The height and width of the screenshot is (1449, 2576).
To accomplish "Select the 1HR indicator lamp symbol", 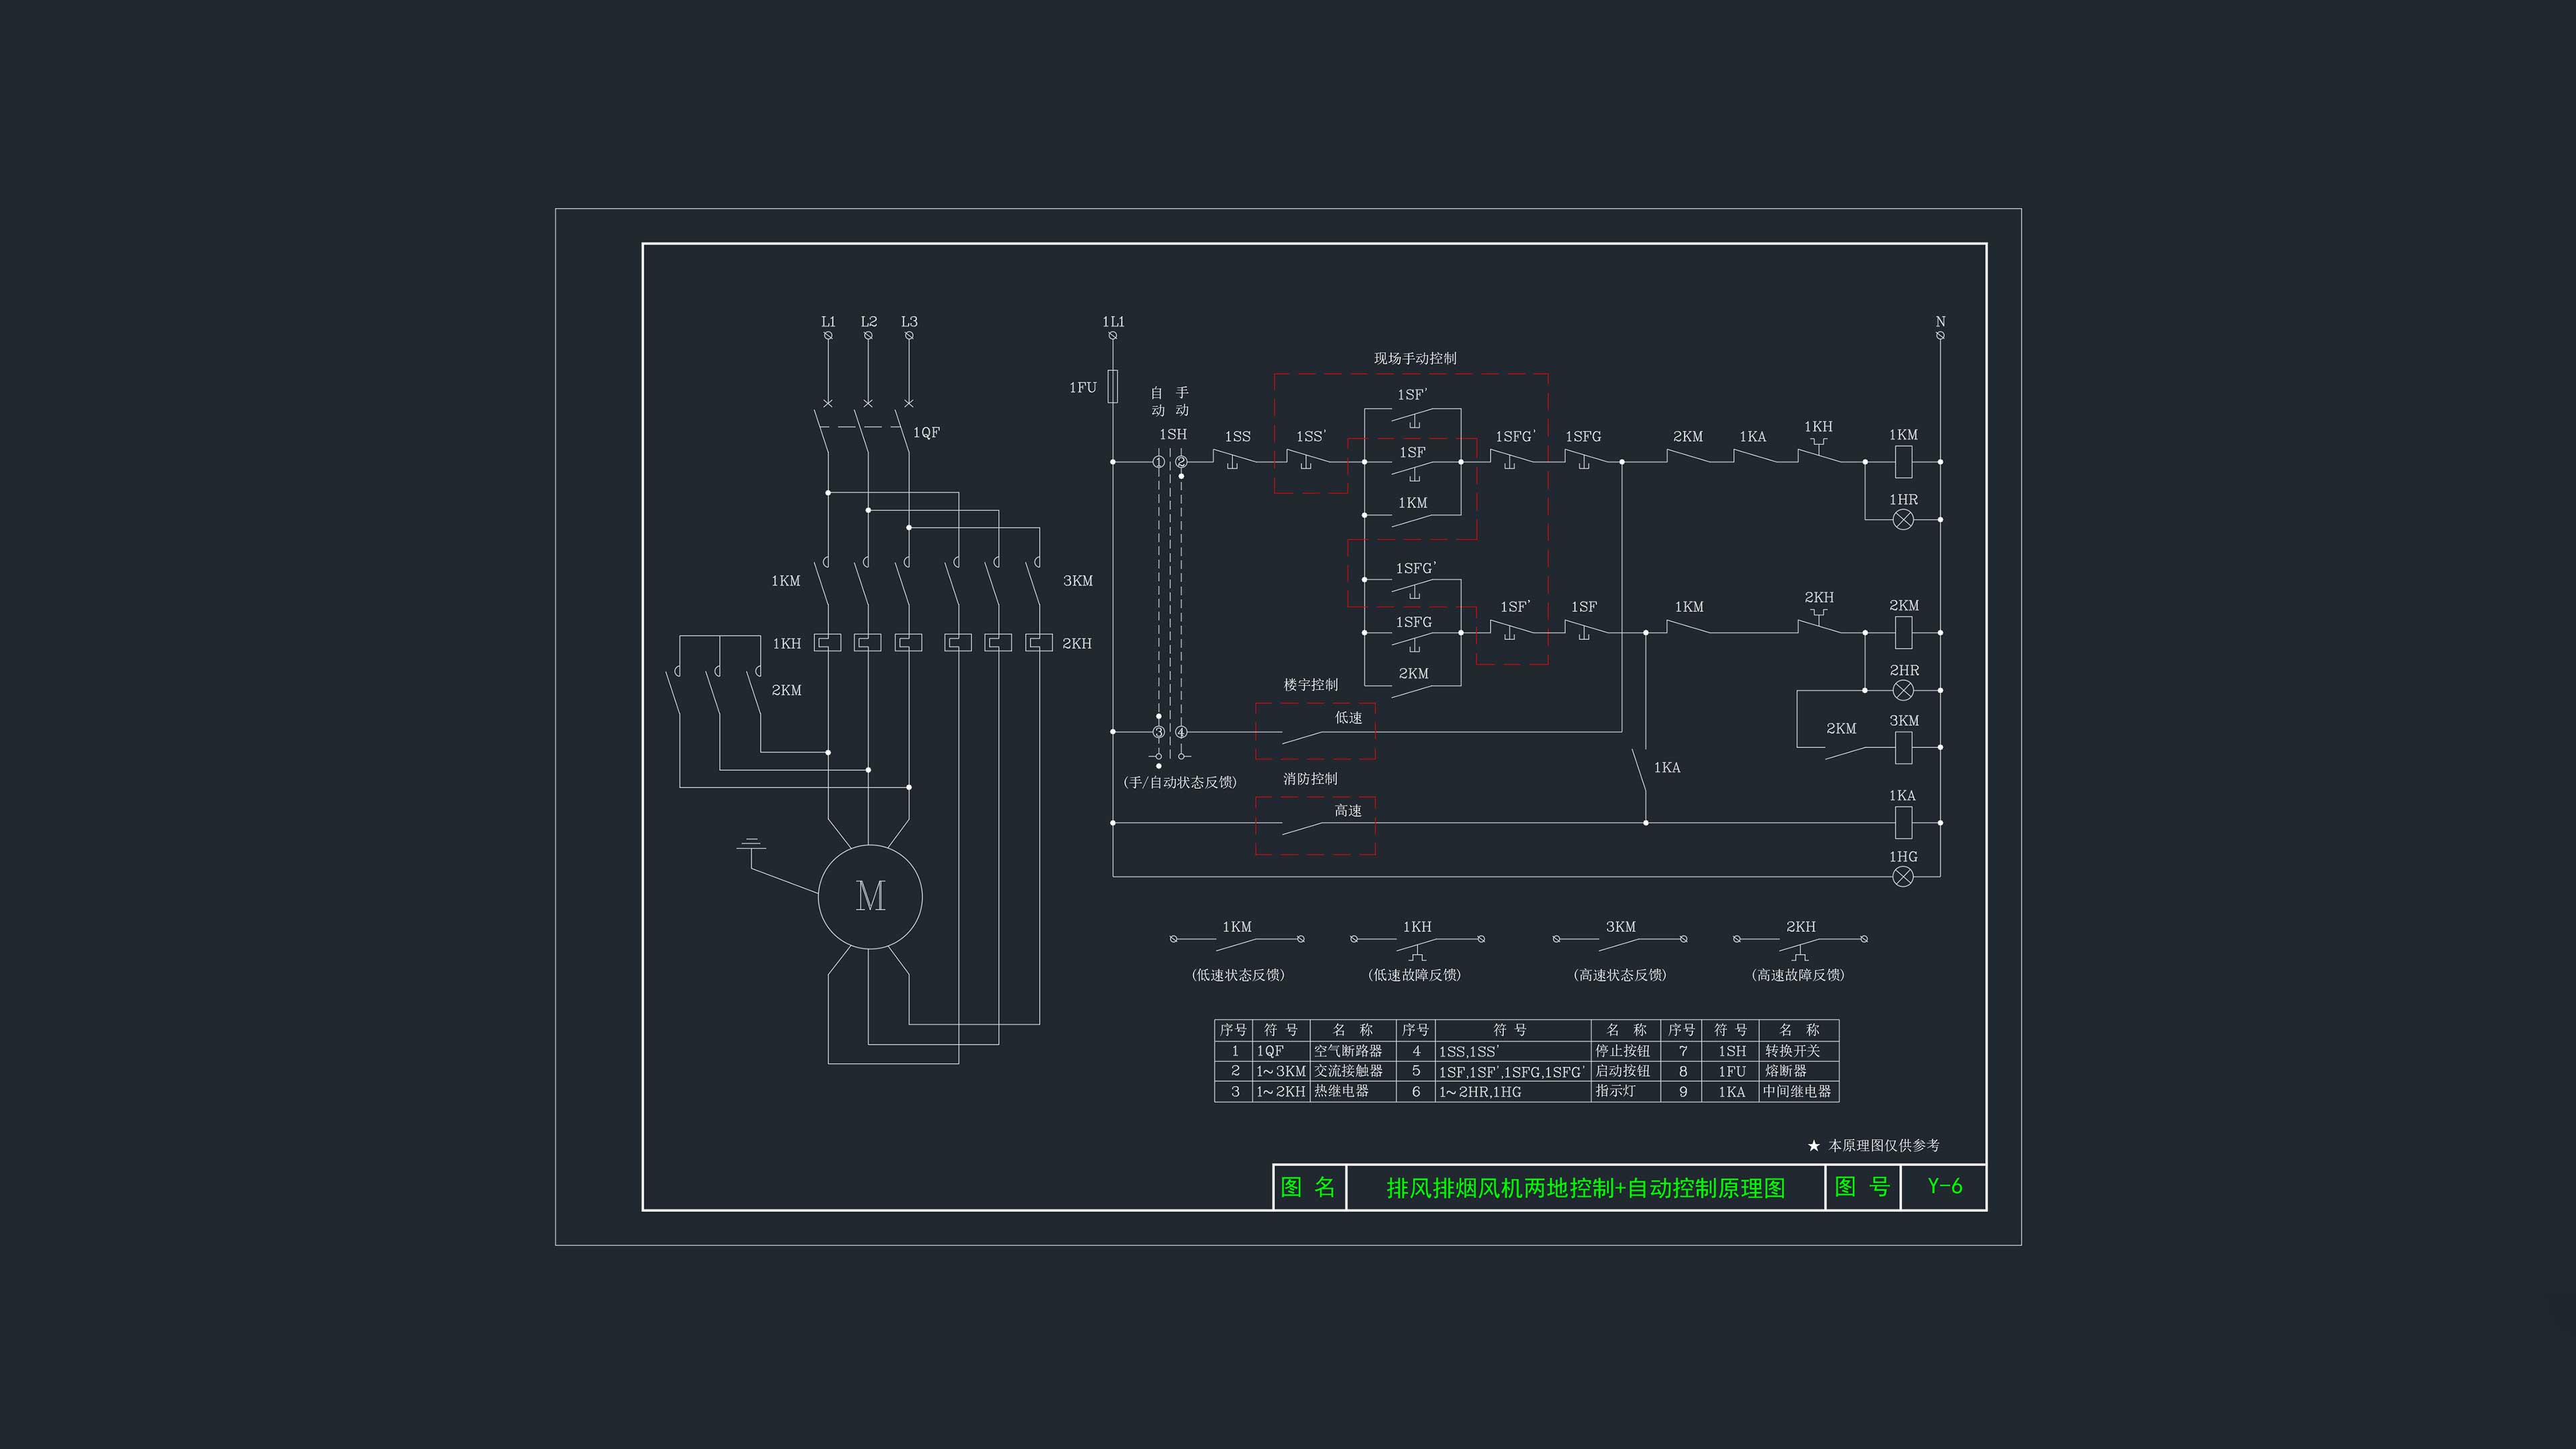I will [x=1903, y=519].
